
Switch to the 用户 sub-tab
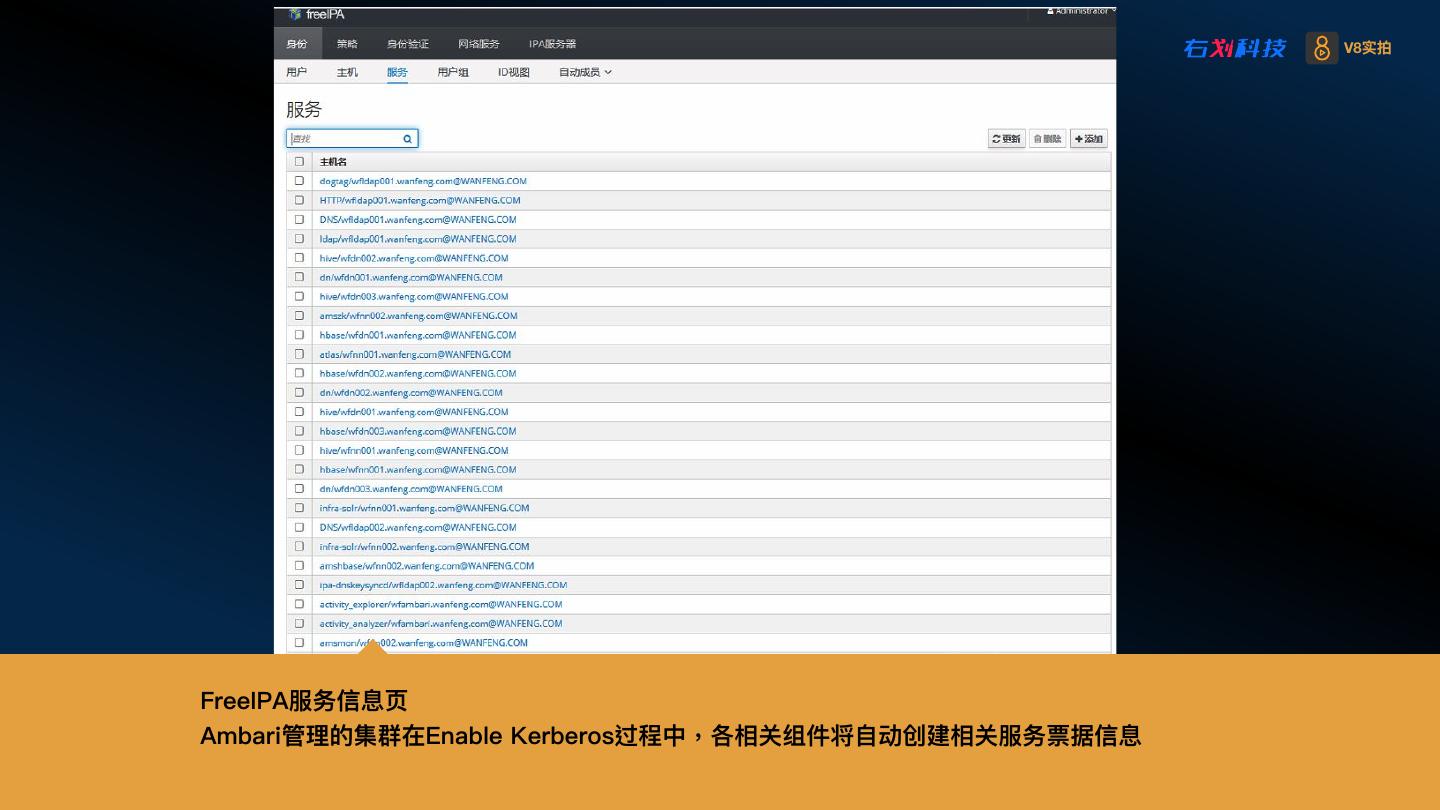(297, 72)
